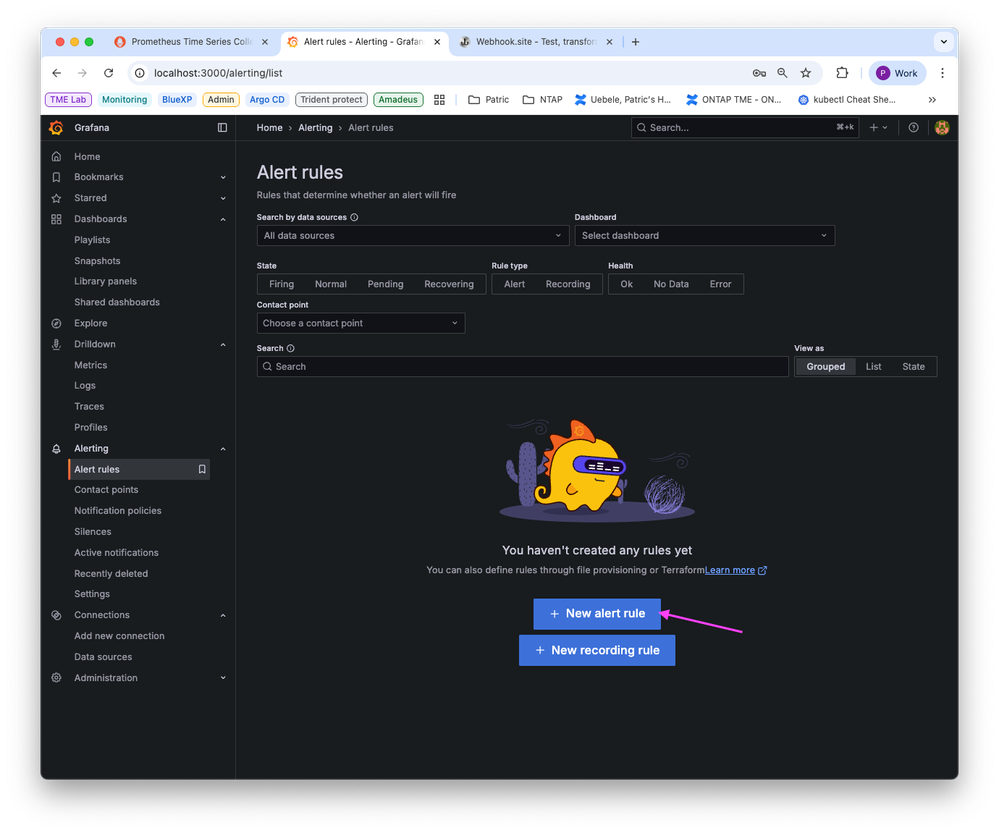Open the All data sources dropdown

(412, 236)
